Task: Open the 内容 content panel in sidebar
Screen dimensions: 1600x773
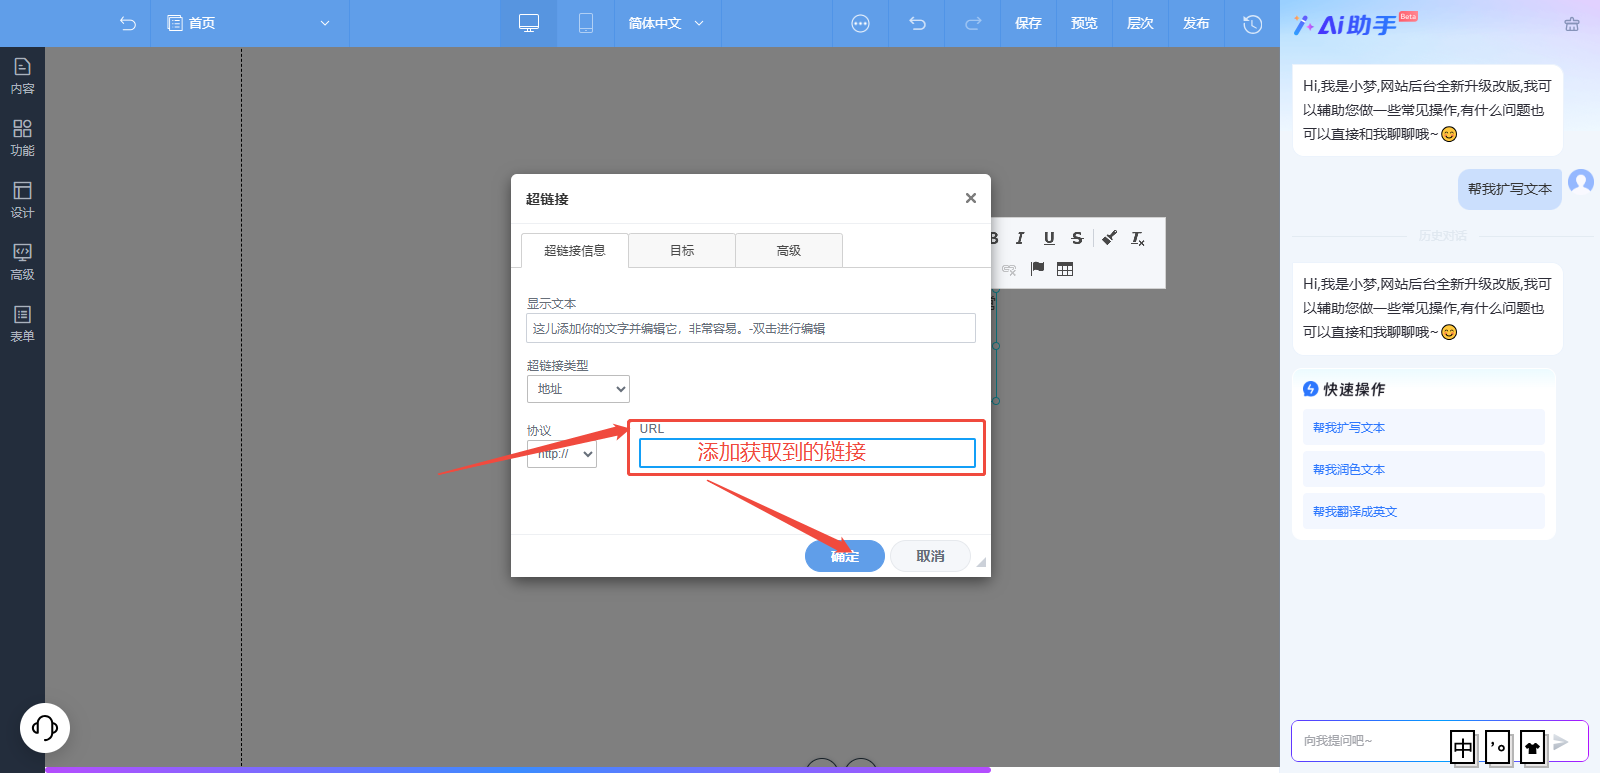Action: pos(22,75)
